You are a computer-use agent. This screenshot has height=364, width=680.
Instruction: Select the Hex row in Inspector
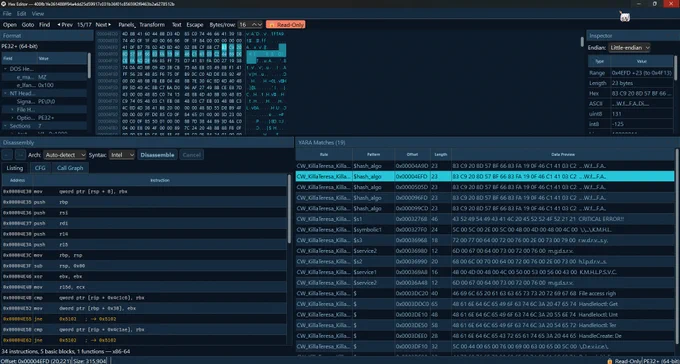tap(631, 93)
